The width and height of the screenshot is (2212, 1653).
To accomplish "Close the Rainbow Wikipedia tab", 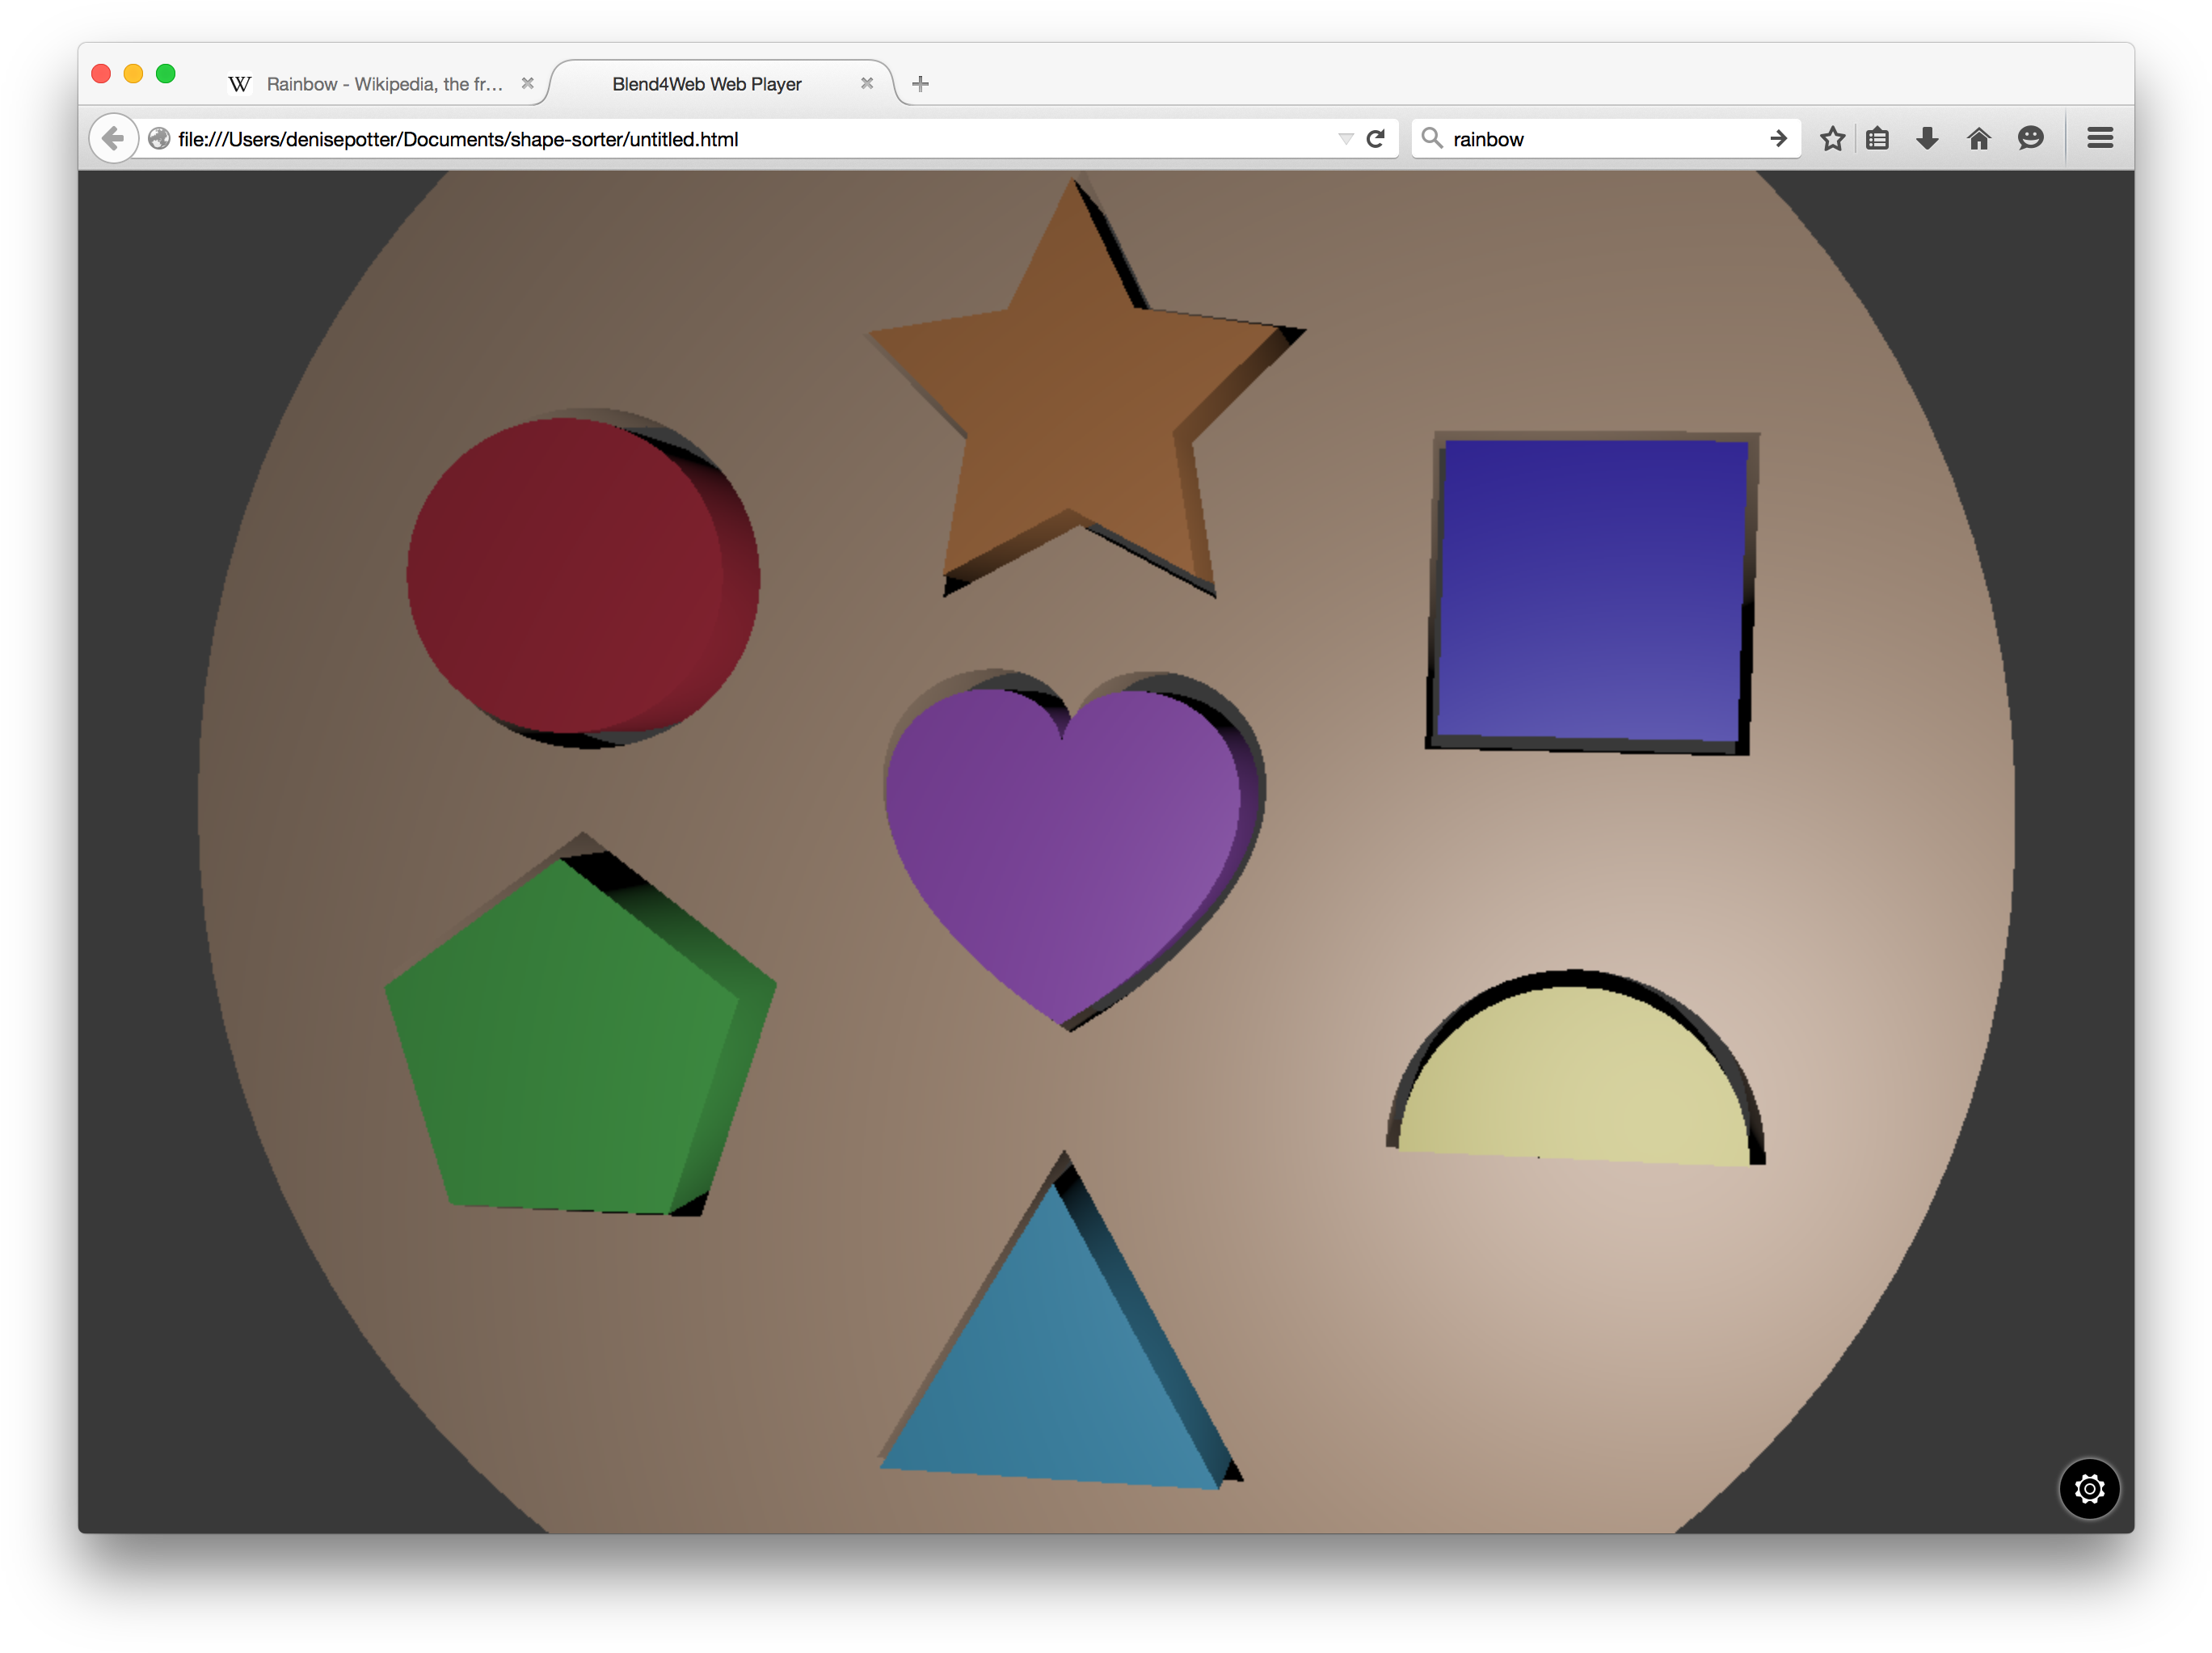I will pyautogui.click(x=528, y=84).
